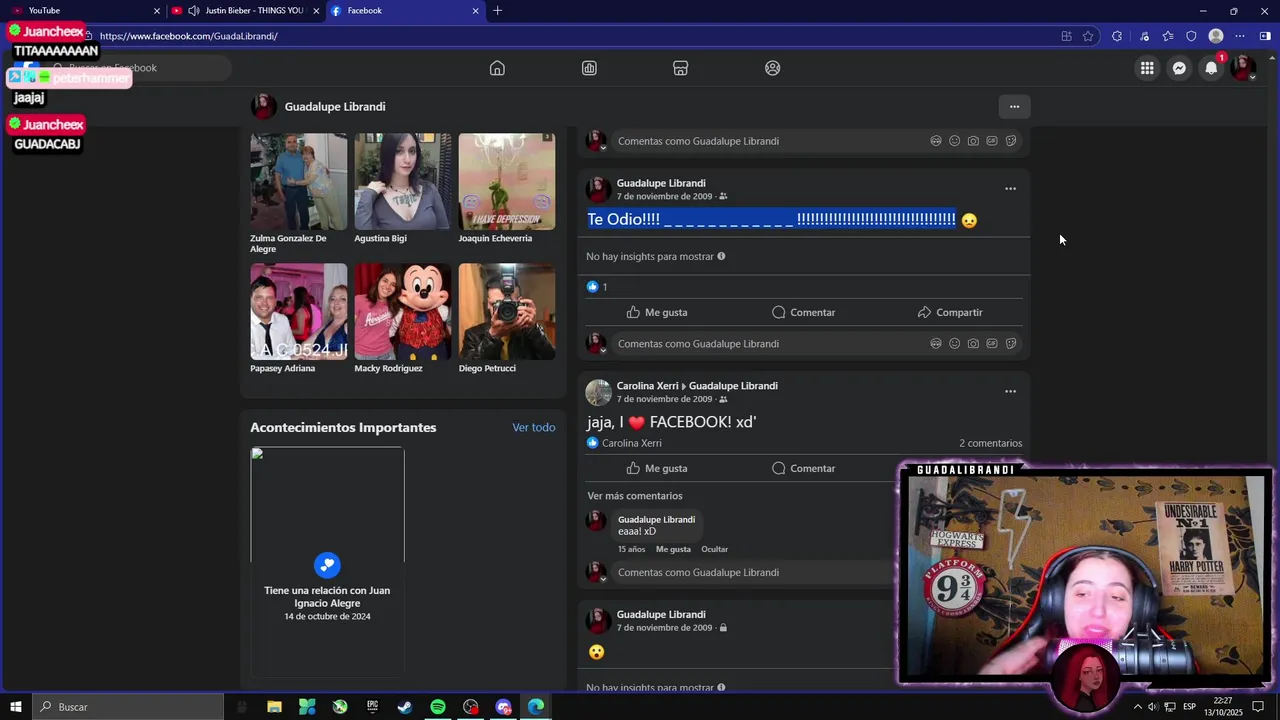Open the Marketplace icon in top nav

(x=680, y=68)
